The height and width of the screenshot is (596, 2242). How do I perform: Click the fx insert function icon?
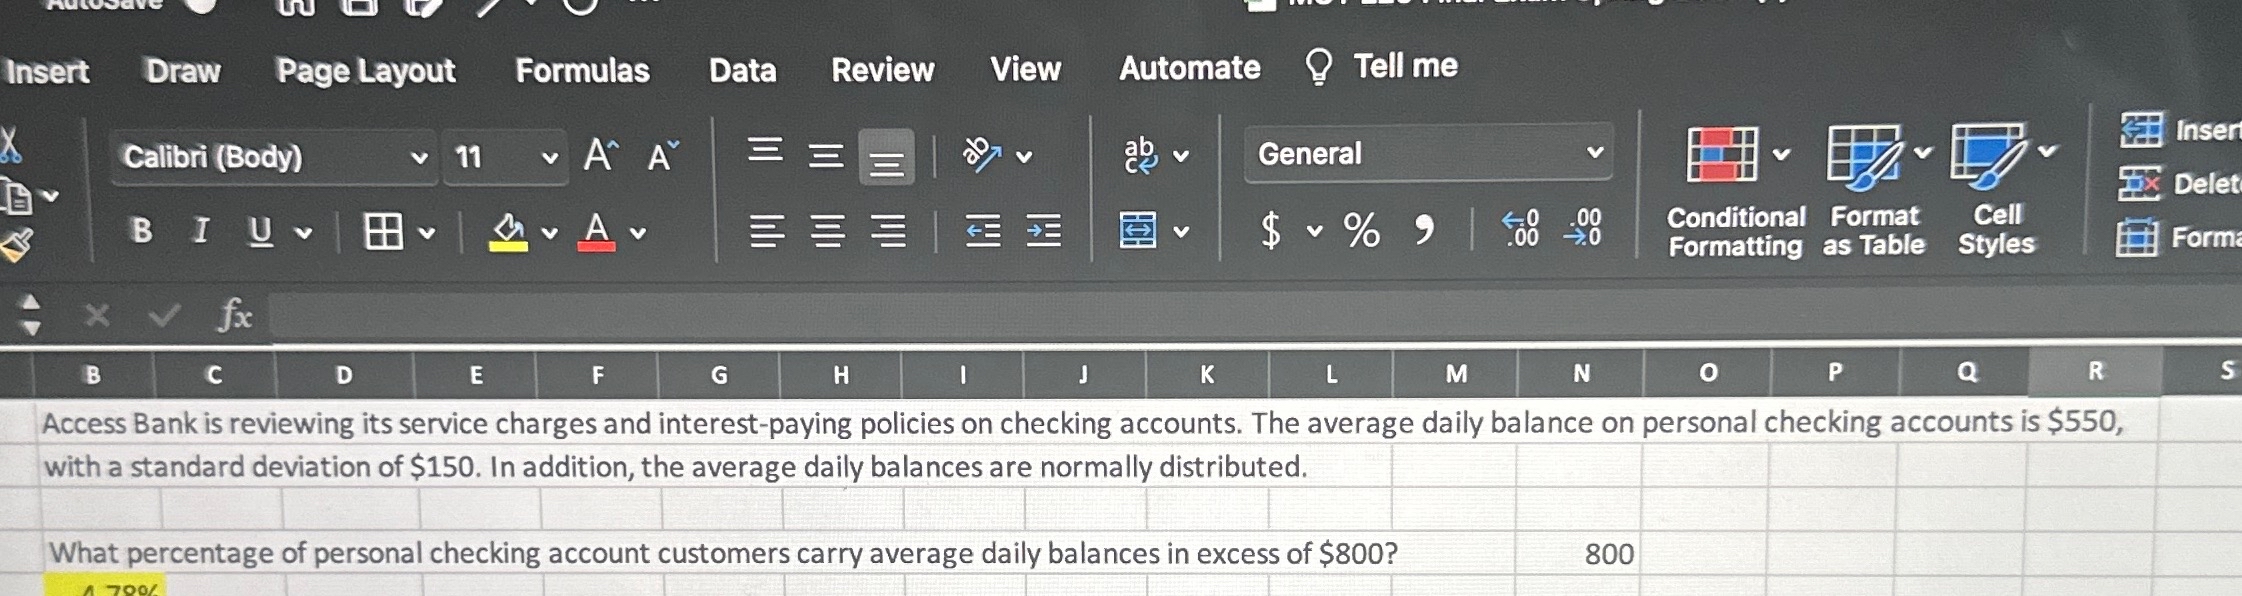click(x=235, y=316)
